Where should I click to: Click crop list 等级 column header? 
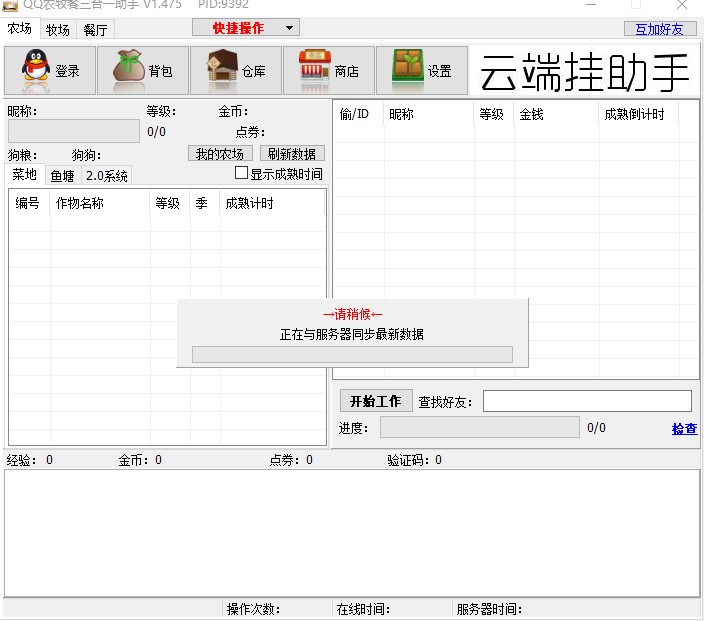[x=169, y=203]
